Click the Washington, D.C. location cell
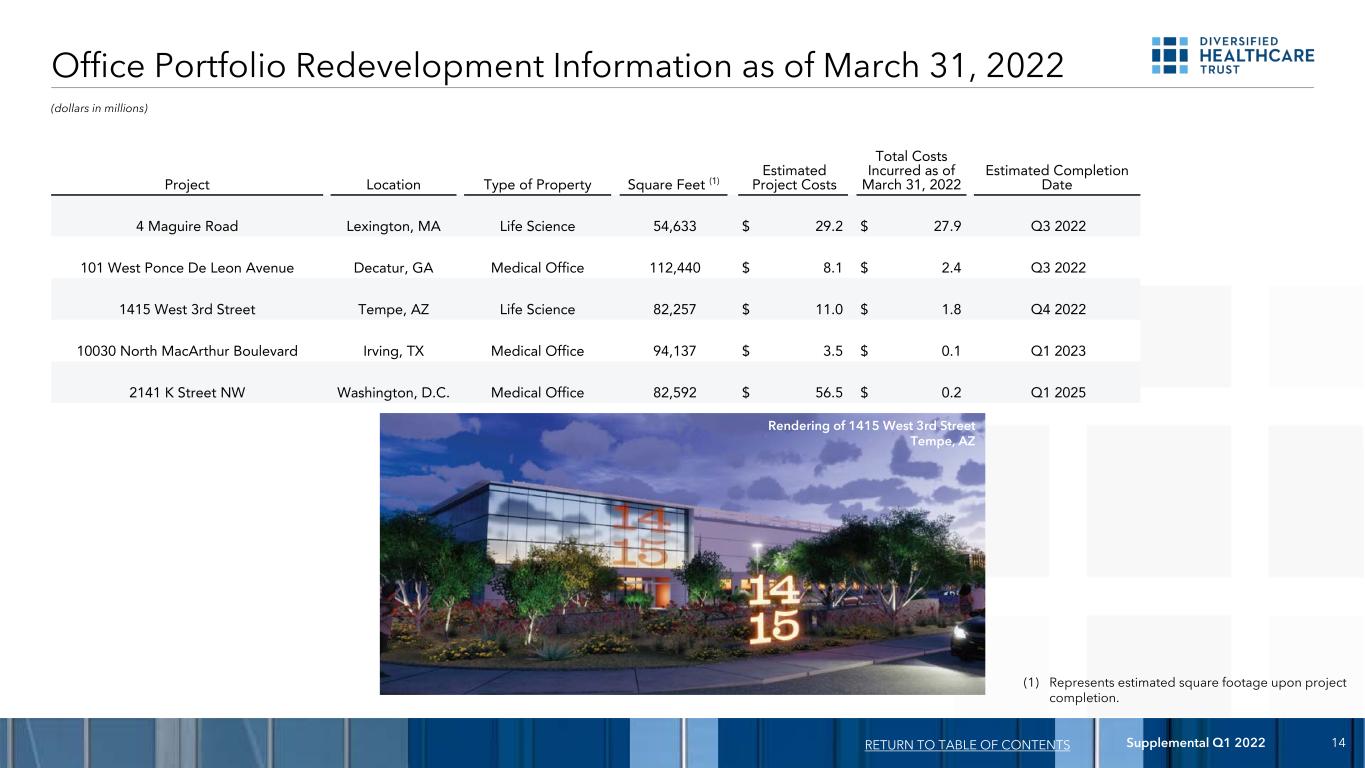Viewport: 1365px width, 768px height. click(393, 393)
